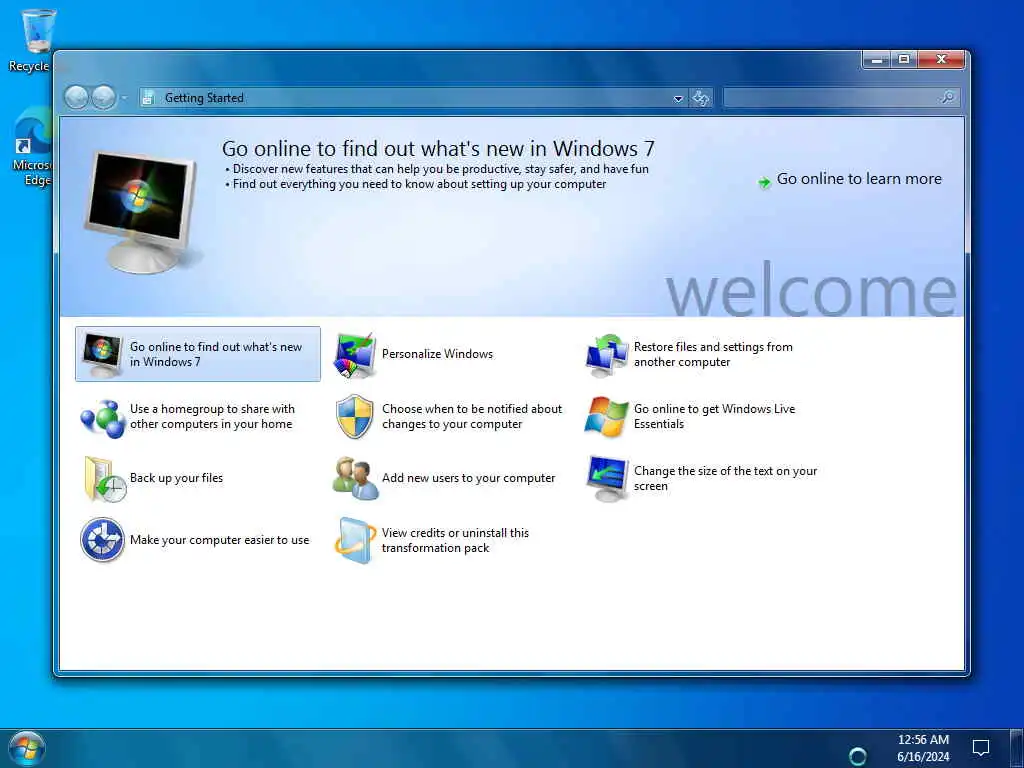Click the green arrow beside Go online to learn more

(x=763, y=182)
